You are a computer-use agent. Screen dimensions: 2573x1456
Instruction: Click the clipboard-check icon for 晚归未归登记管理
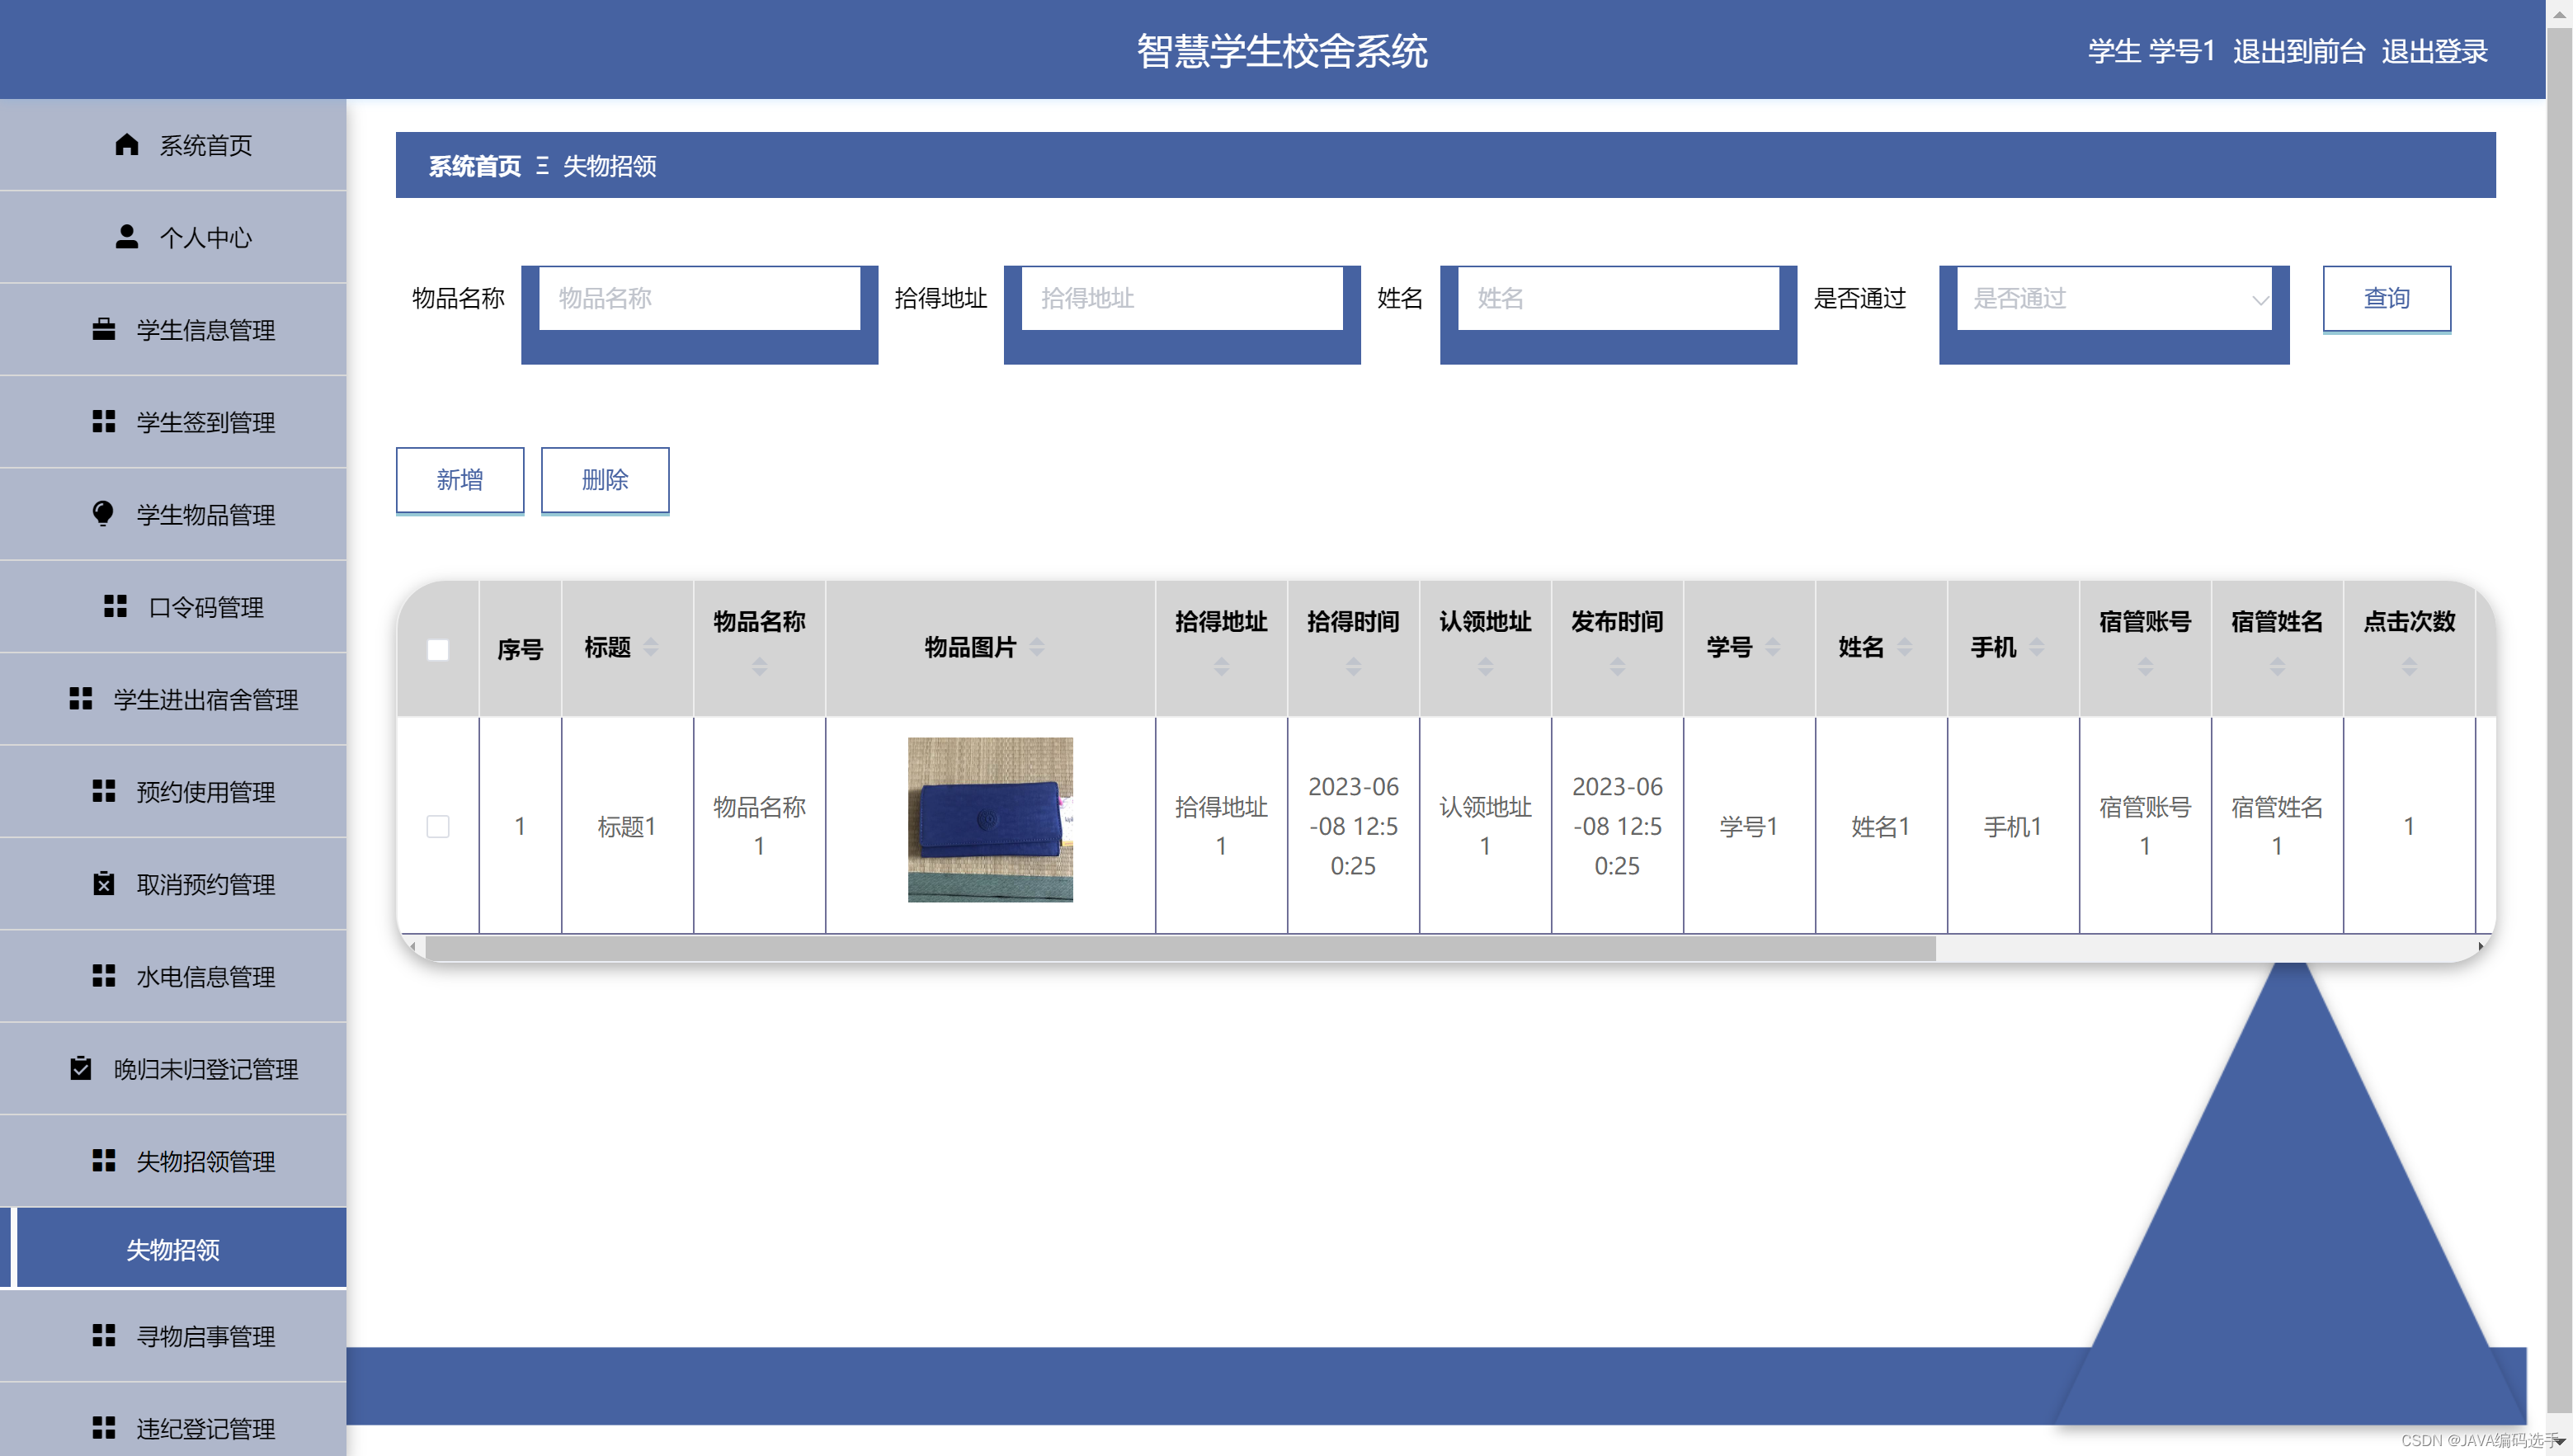pyautogui.click(x=80, y=1068)
